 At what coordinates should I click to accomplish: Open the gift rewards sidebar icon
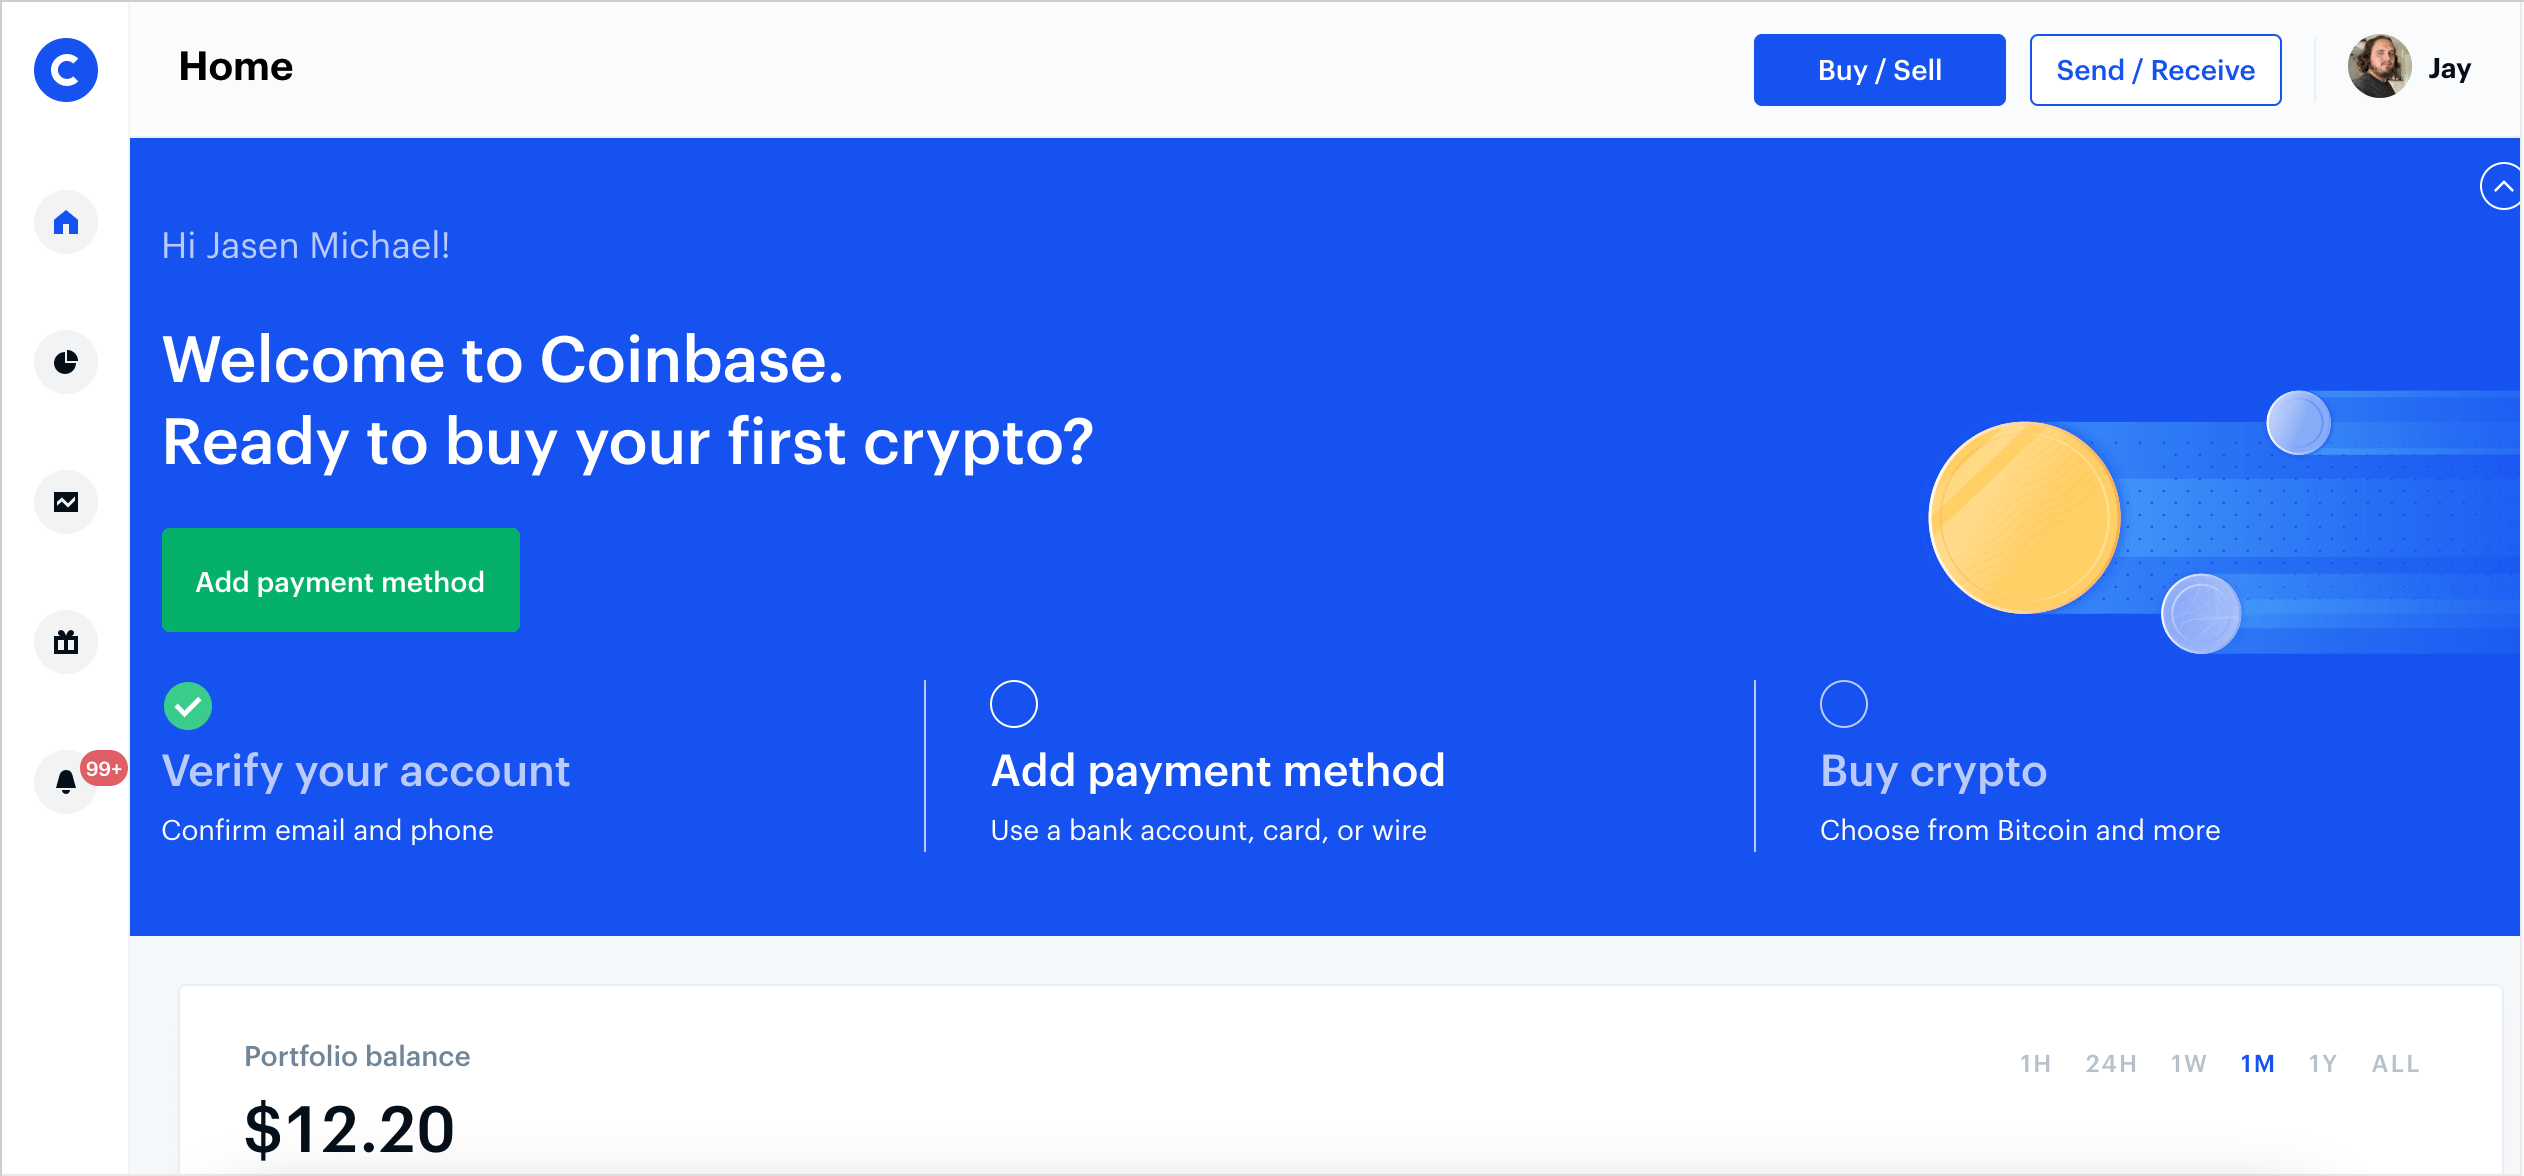(x=66, y=642)
